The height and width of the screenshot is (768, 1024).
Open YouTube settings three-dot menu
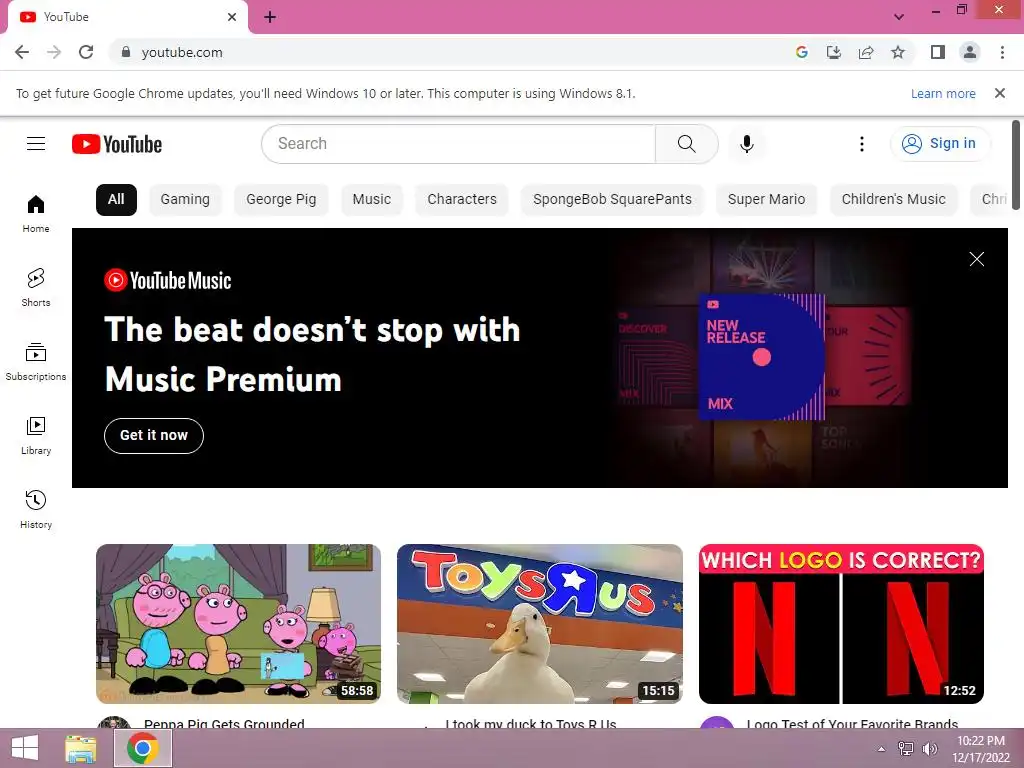click(861, 144)
